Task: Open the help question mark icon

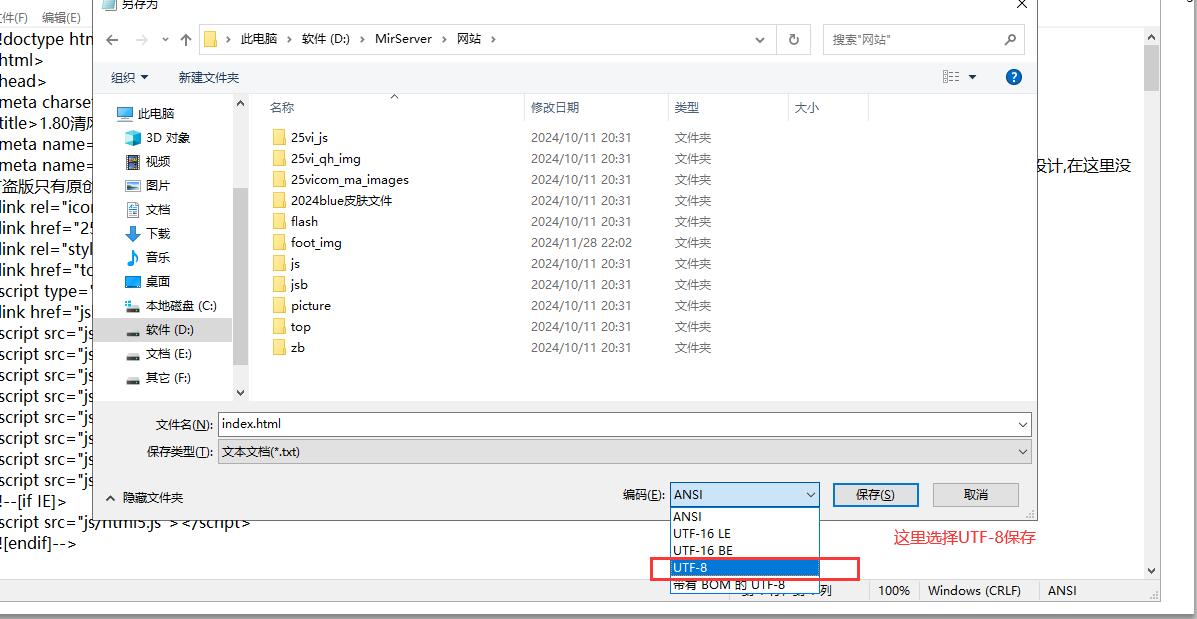Action: pyautogui.click(x=1014, y=77)
